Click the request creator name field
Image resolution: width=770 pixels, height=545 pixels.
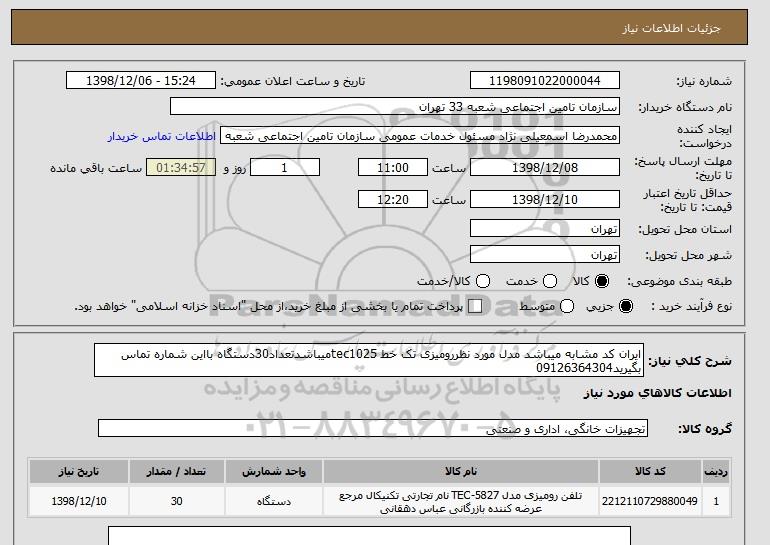(420, 136)
